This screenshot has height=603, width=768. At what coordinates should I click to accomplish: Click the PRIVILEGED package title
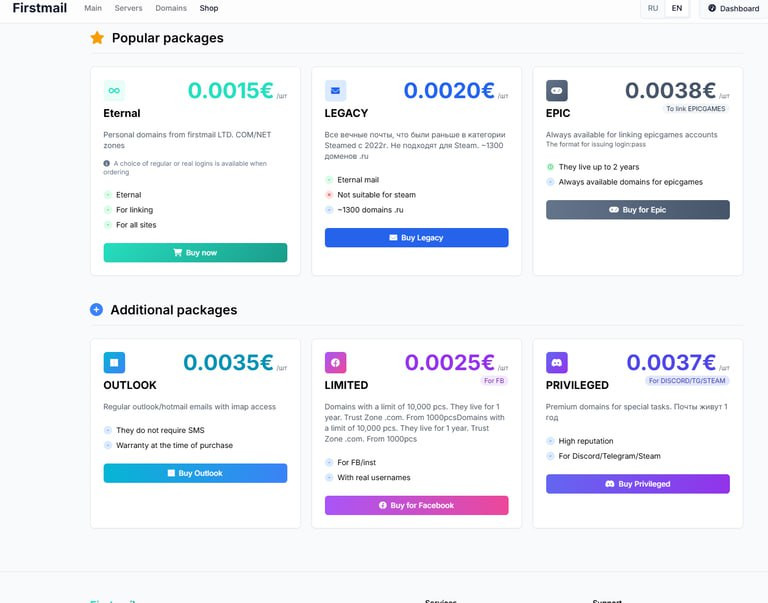[x=577, y=385]
